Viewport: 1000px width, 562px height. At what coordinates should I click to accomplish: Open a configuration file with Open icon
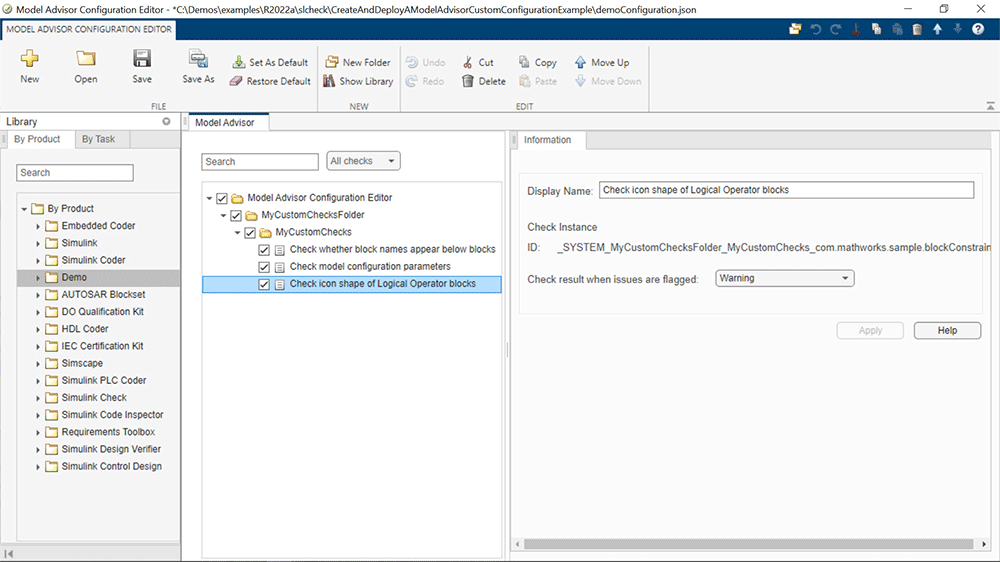pyautogui.click(x=86, y=60)
